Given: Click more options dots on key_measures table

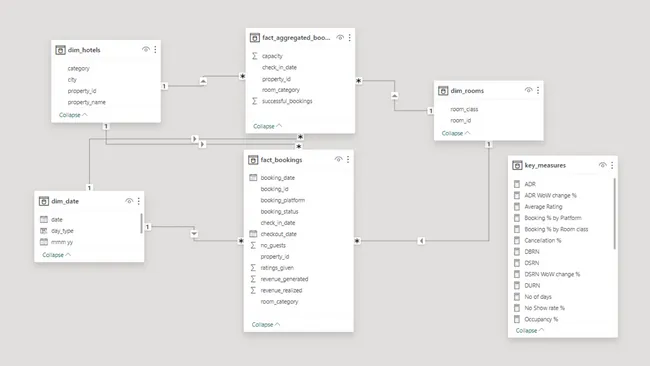Looking at the screenshot, I should (612, 165).
